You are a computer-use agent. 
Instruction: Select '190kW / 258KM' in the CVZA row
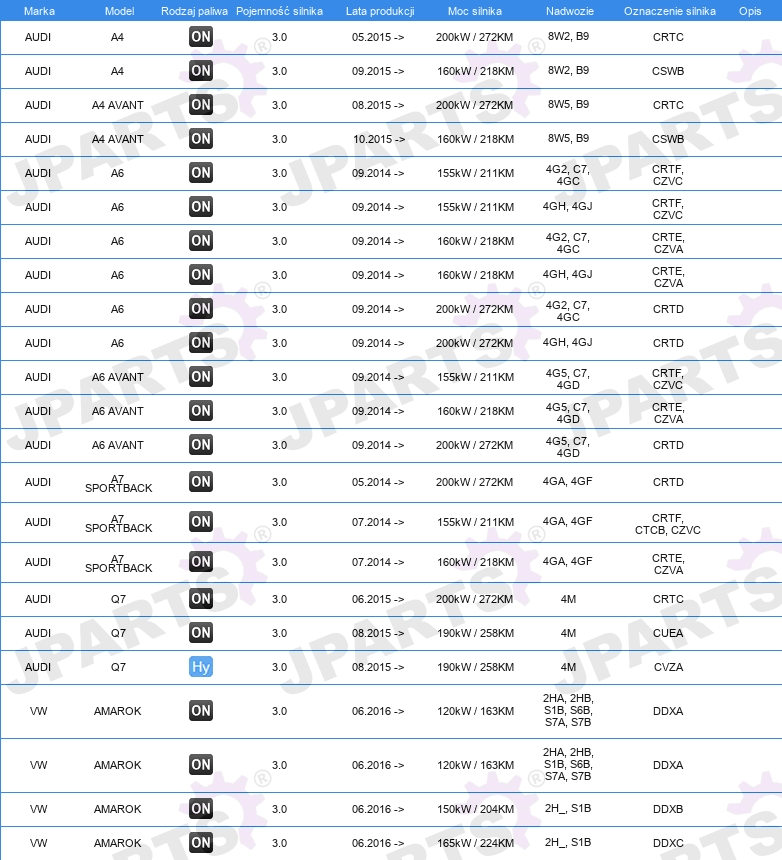pos(475,667)
